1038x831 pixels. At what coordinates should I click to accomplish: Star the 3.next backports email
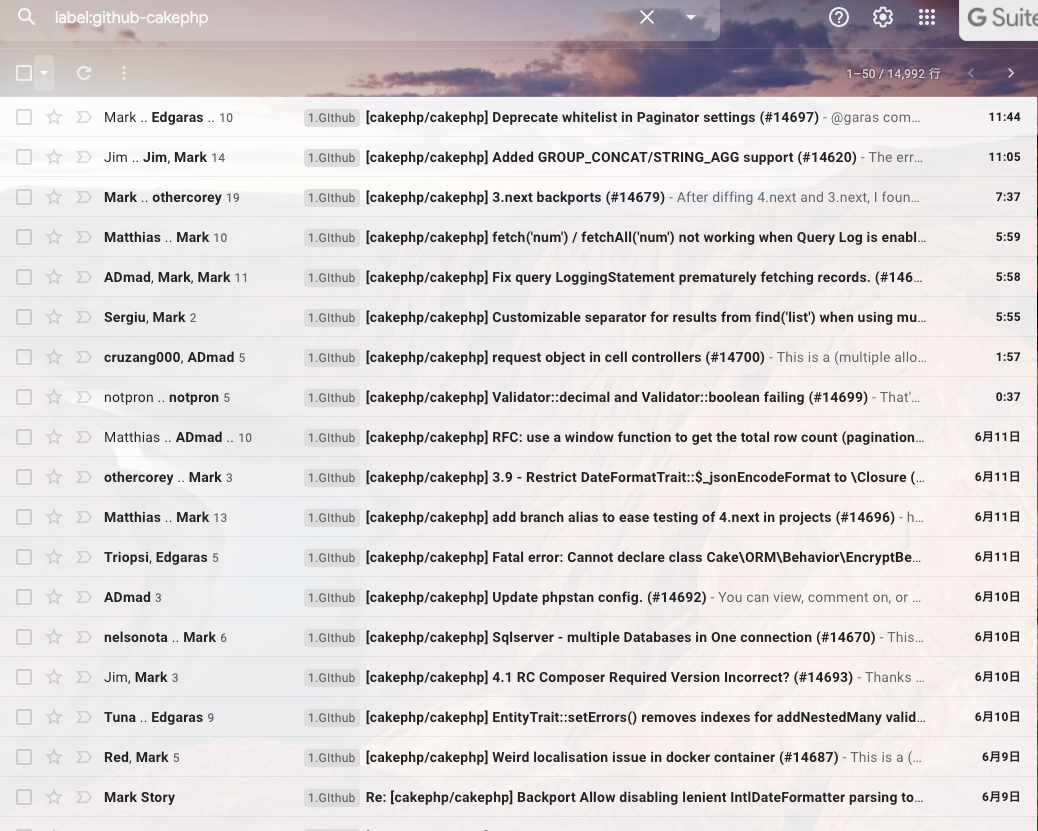[54, 197]
